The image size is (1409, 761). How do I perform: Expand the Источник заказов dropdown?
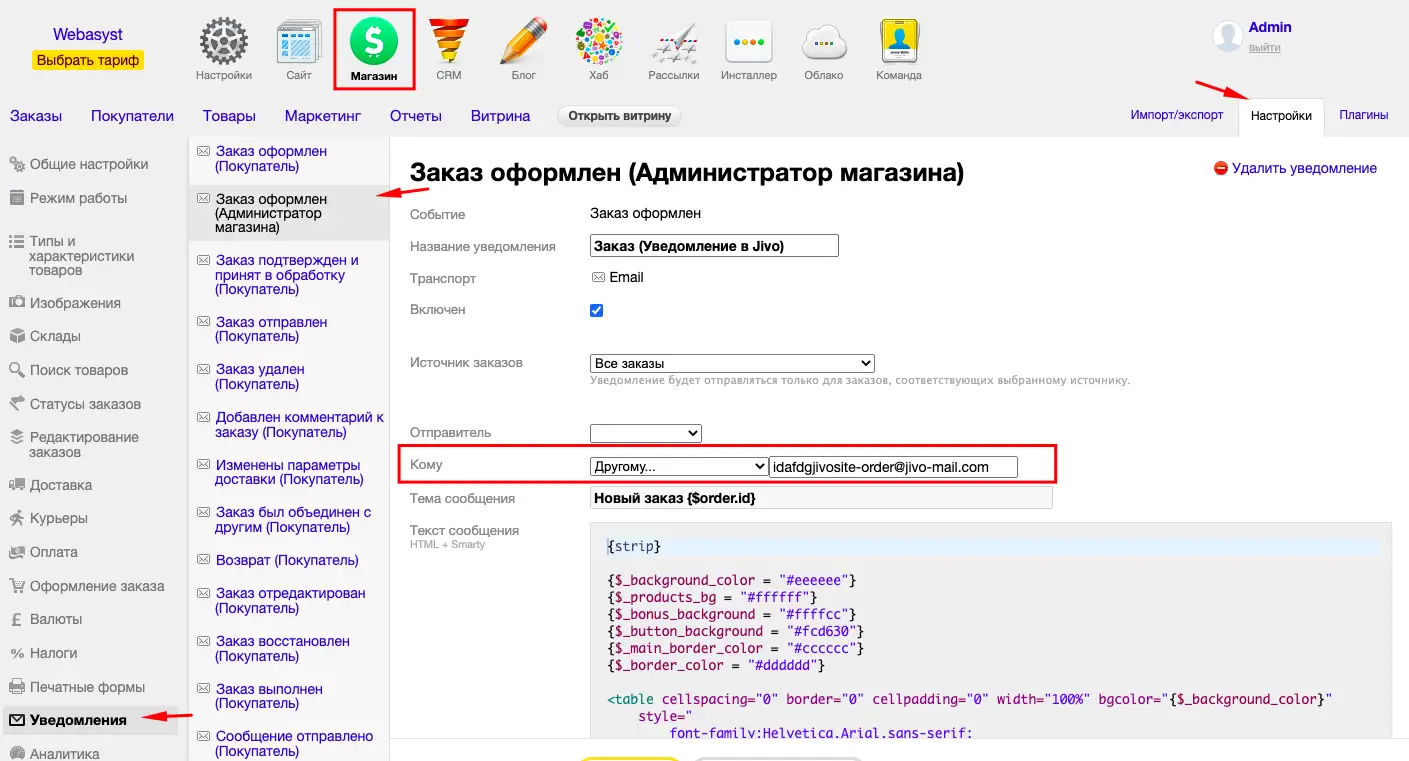[x=732, y=363]
